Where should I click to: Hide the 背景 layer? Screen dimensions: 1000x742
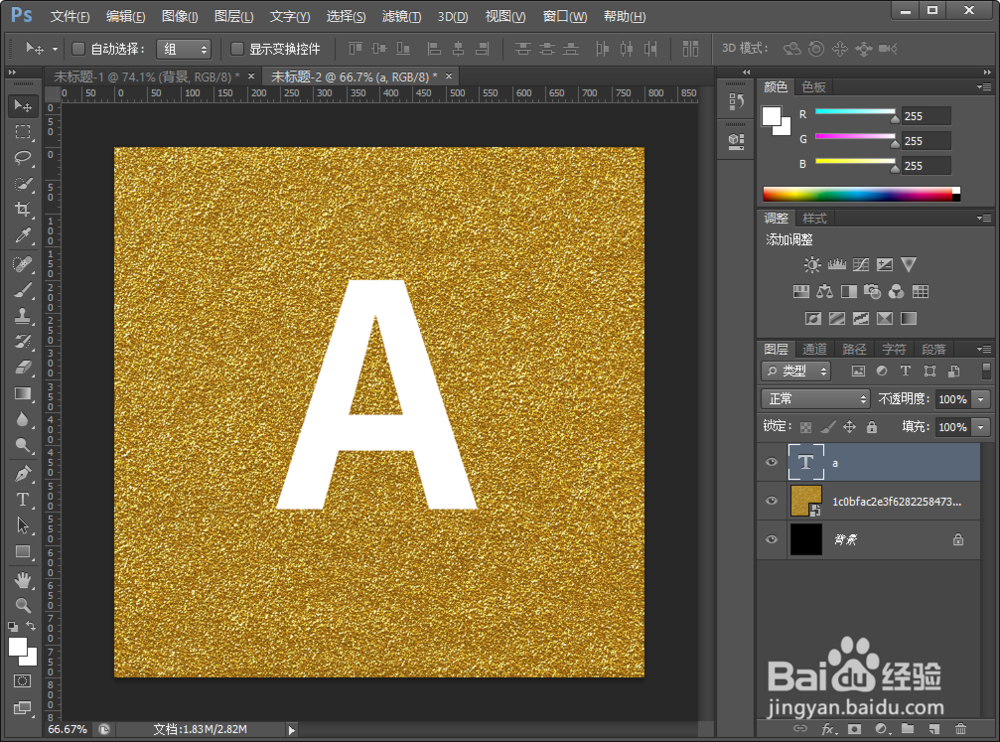[x=771, y=540]
